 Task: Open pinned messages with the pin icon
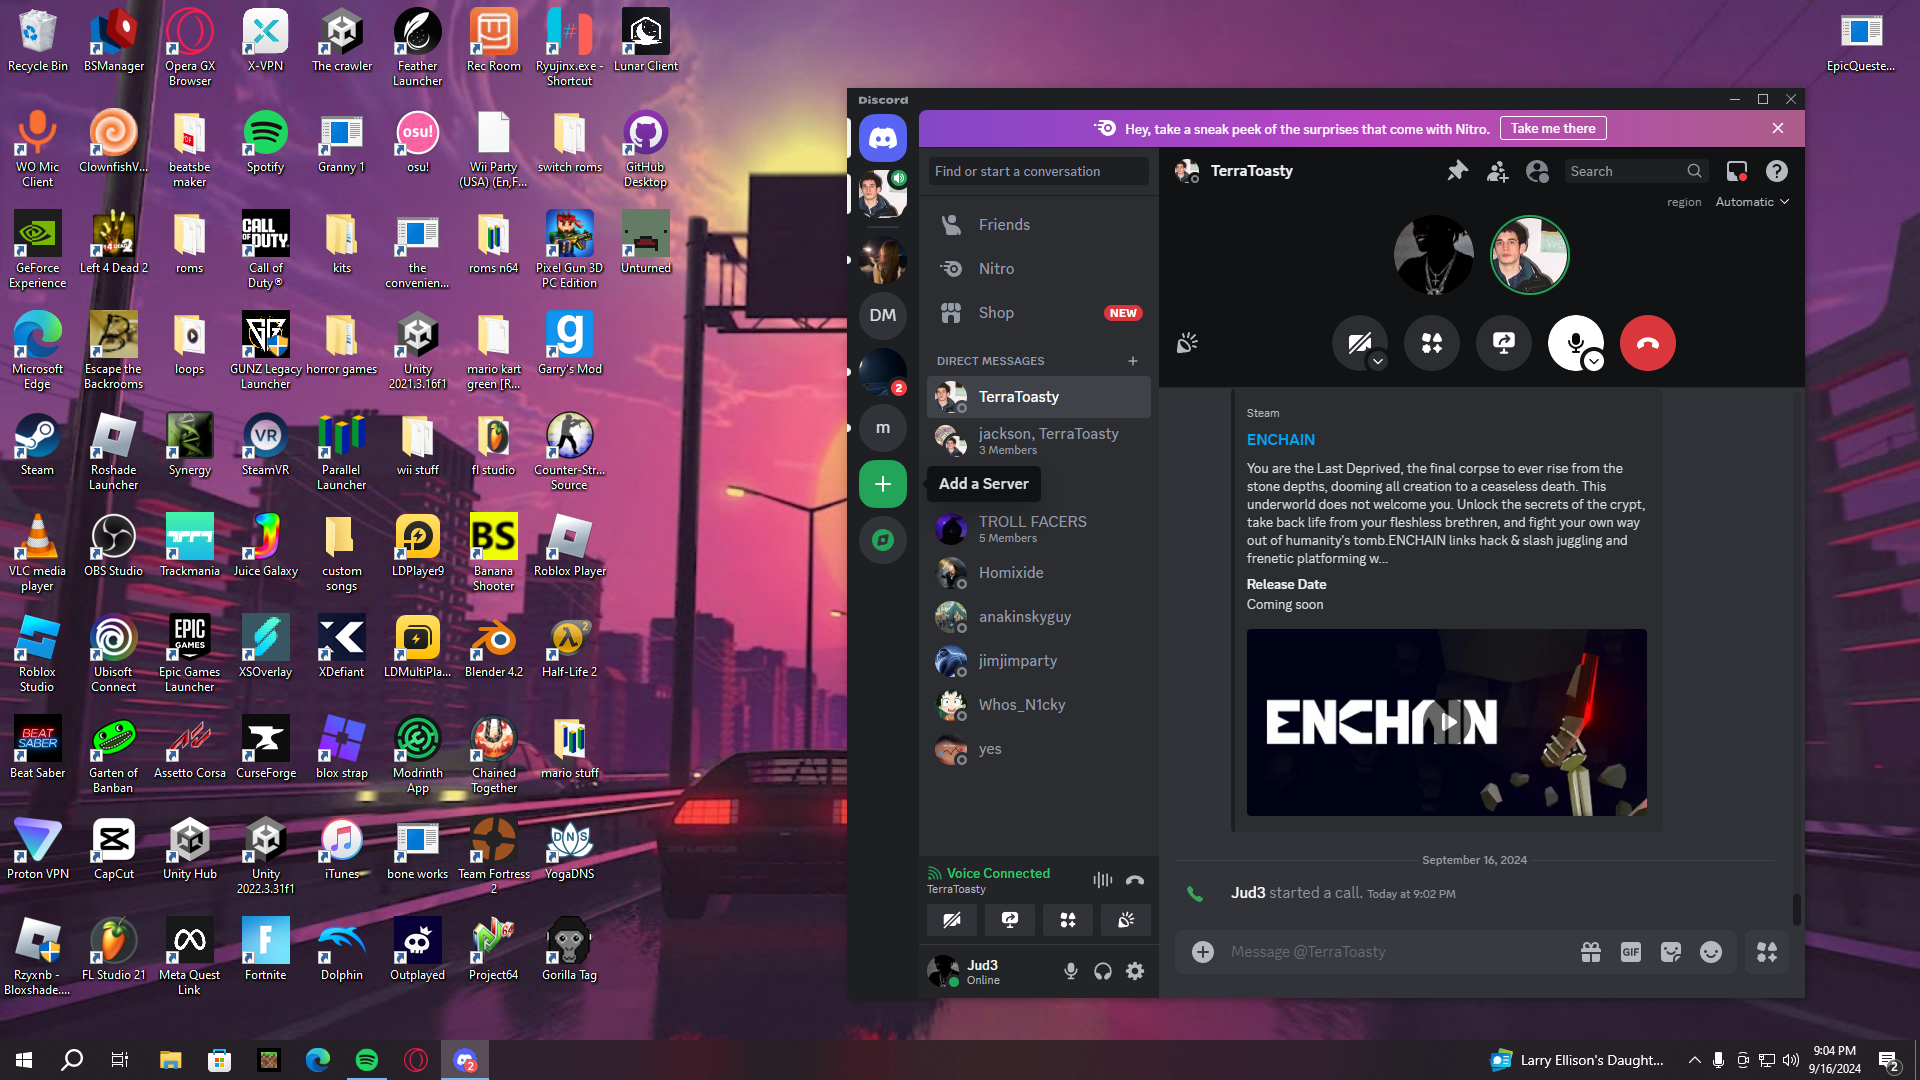tap(1457, 171)
